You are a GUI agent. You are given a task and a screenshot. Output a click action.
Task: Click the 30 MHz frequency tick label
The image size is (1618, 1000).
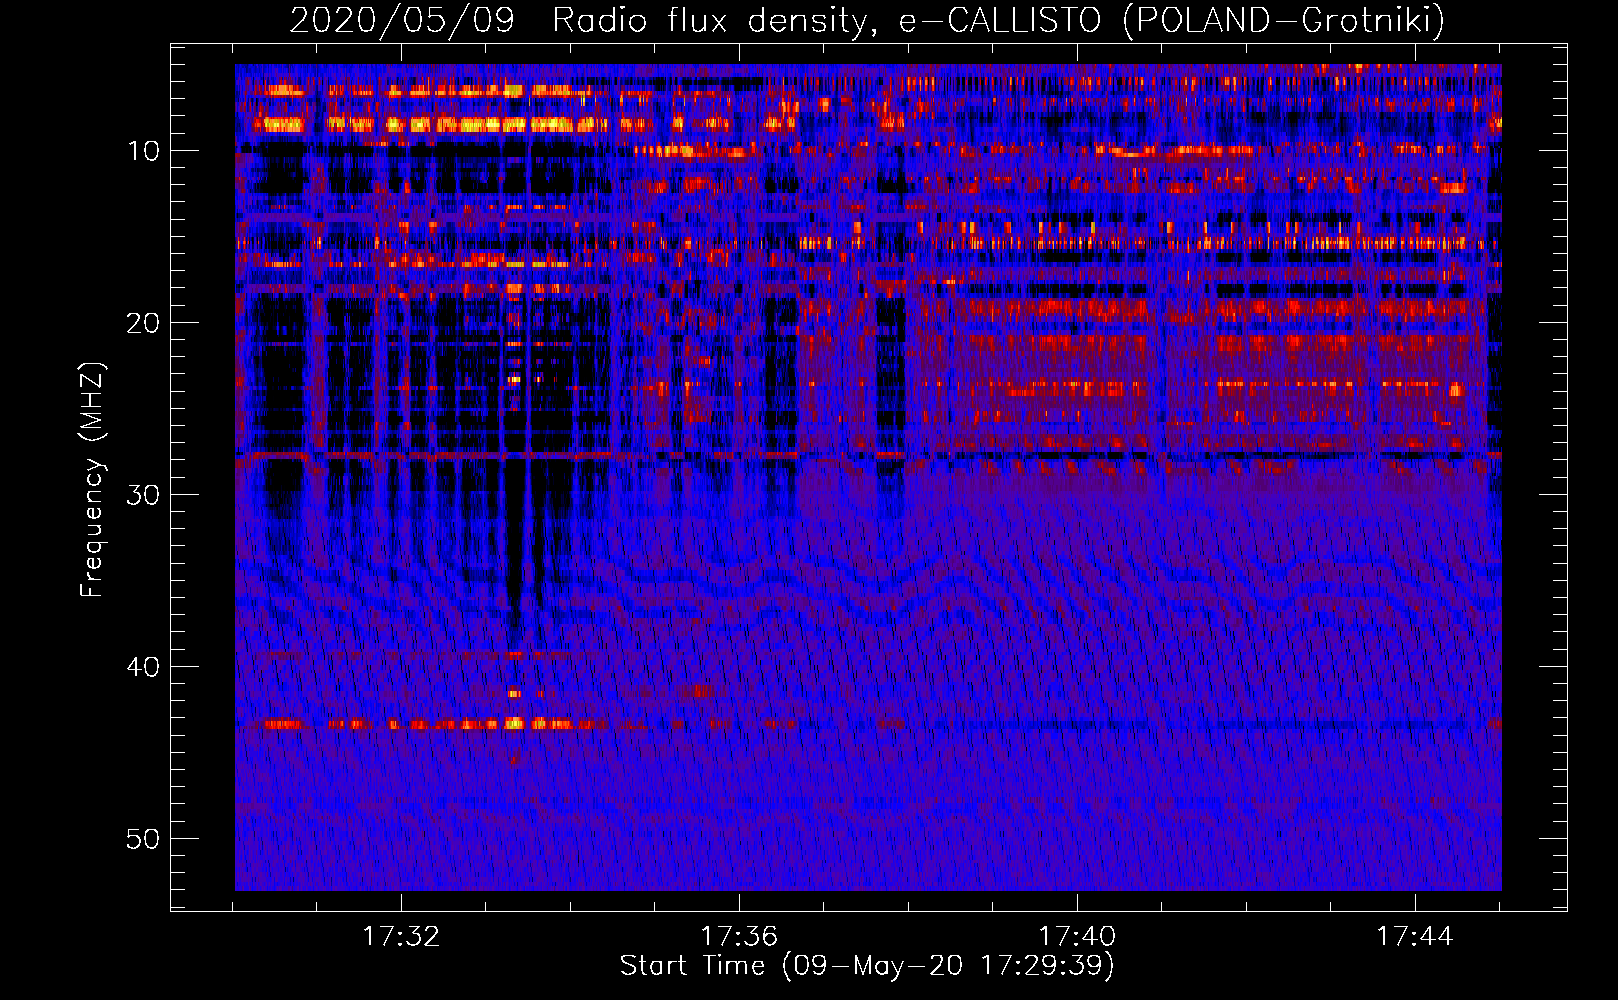(143, 495)
